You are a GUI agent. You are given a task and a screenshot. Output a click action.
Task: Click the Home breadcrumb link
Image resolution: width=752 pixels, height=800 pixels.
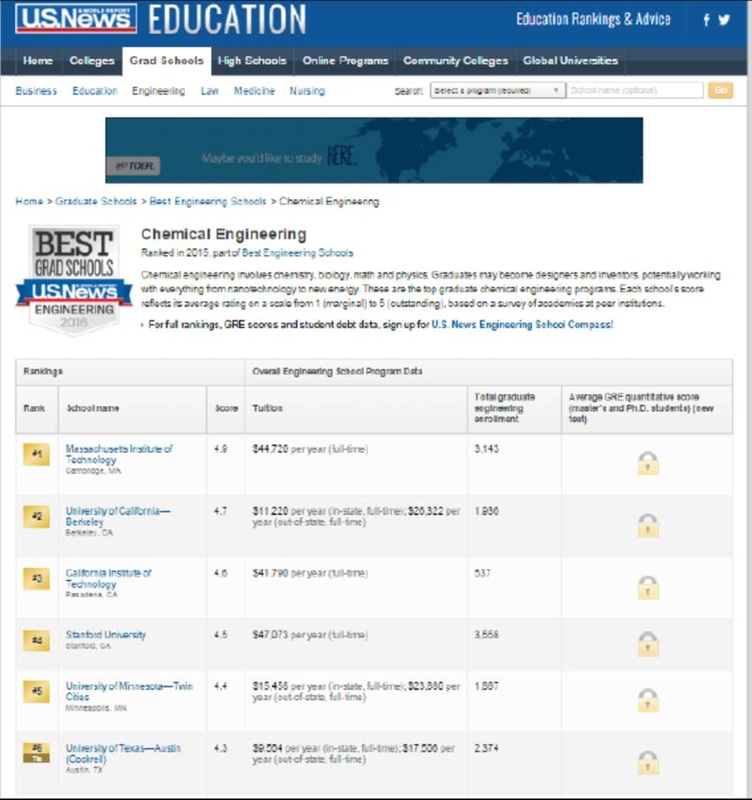tap(29, 201)
